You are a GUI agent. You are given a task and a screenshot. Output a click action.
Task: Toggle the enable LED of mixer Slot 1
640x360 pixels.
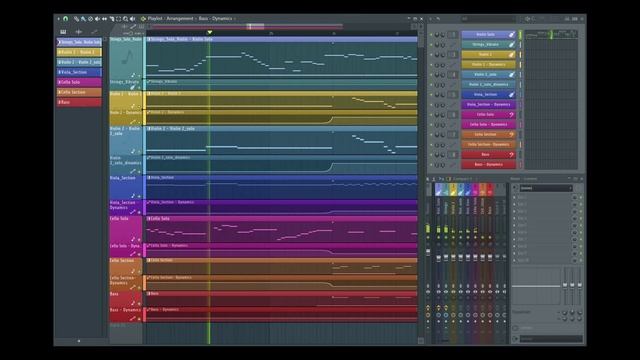pos(581,197)
